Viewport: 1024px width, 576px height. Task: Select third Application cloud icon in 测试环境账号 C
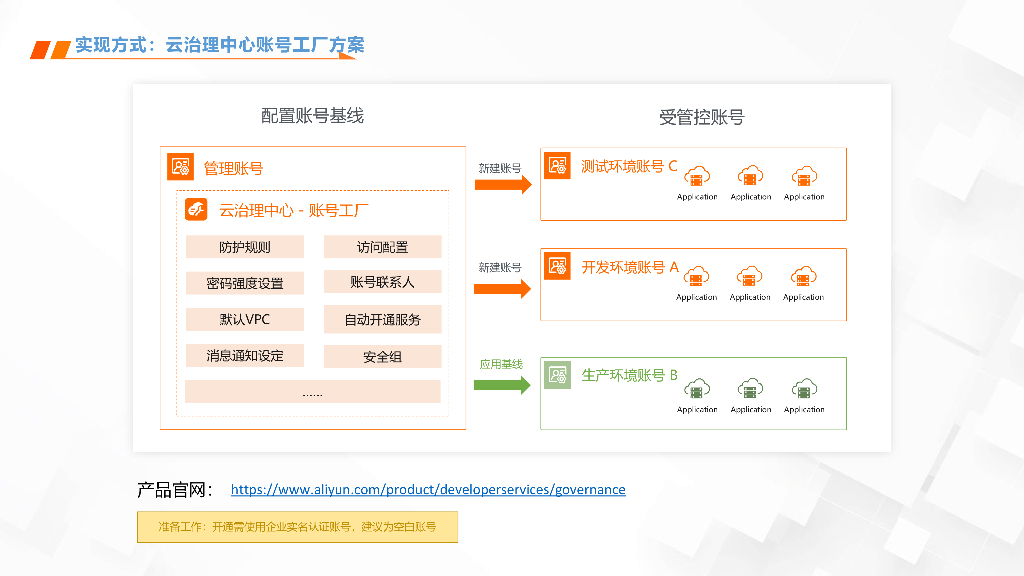(804, 176)
